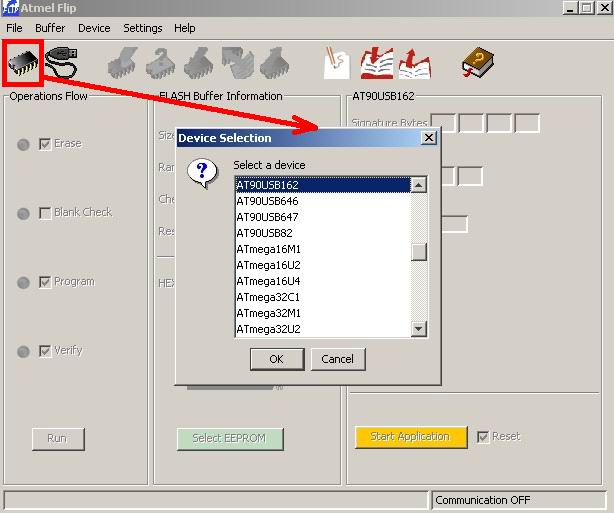614x513 pixels.
Task: Click the Select EEPROM button
Action: (230, 439)
